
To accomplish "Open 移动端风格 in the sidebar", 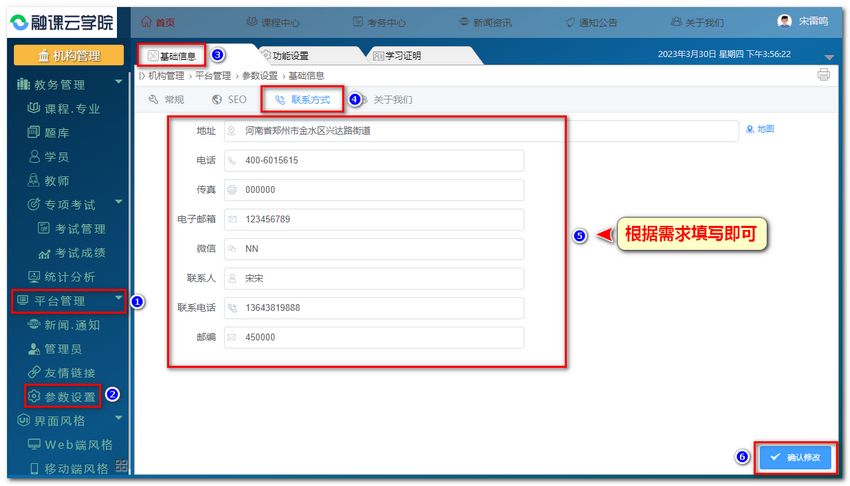I will (76, 469).
